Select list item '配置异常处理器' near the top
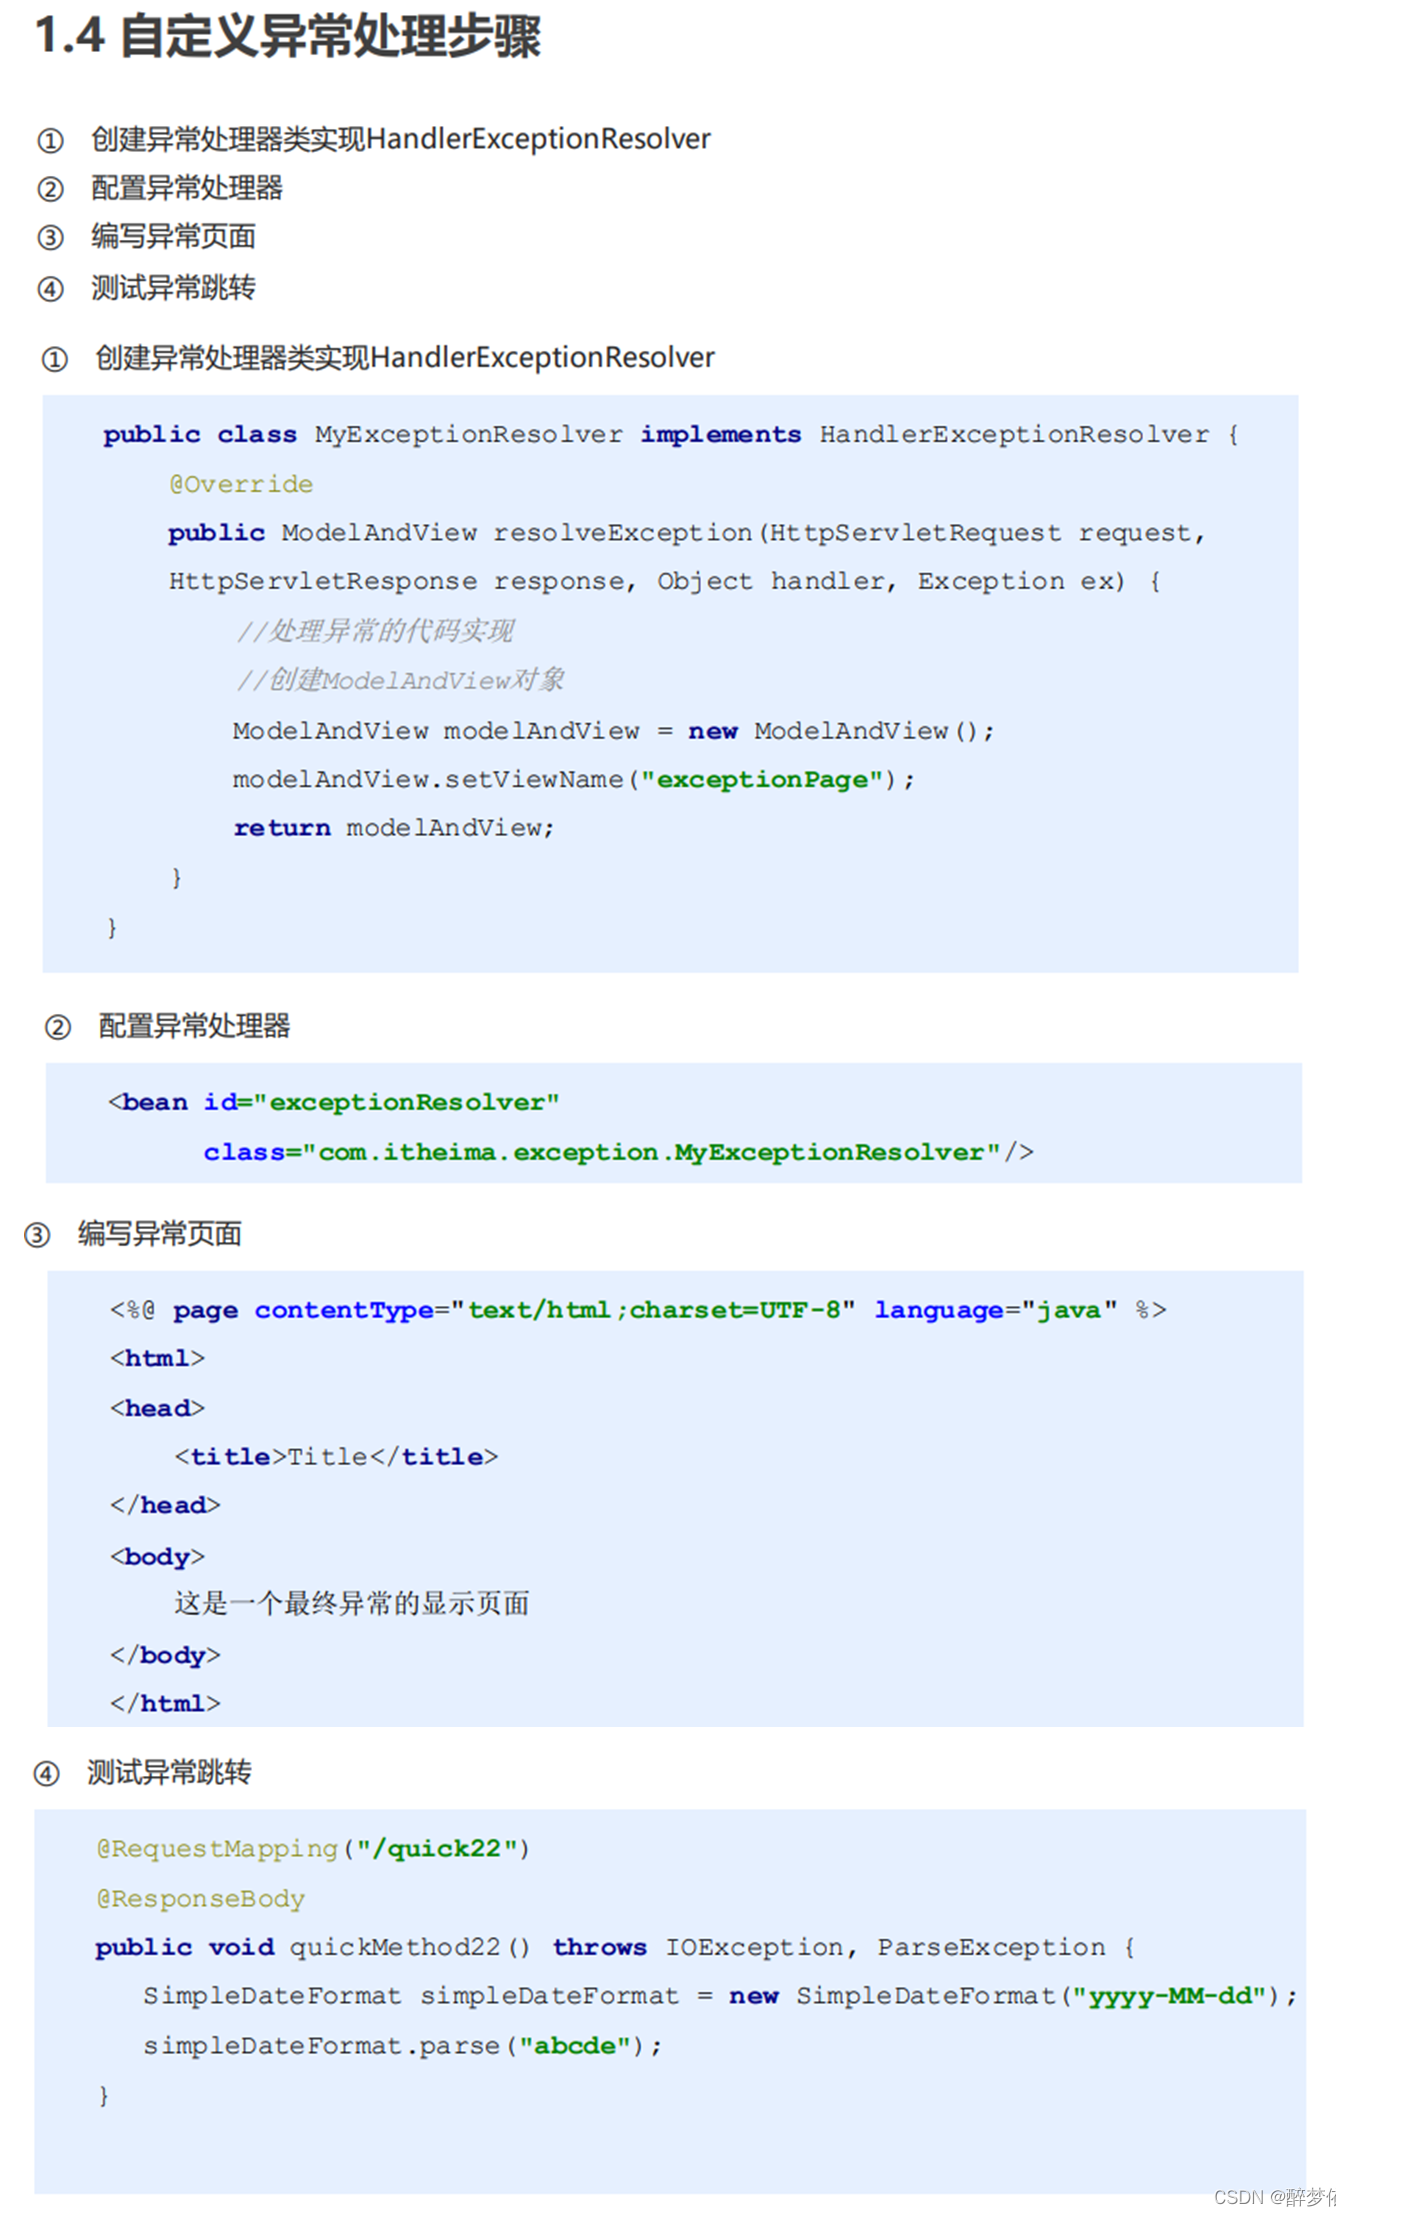The height and width of the screenshot is (2216, 1401). [x=187, y=188]
